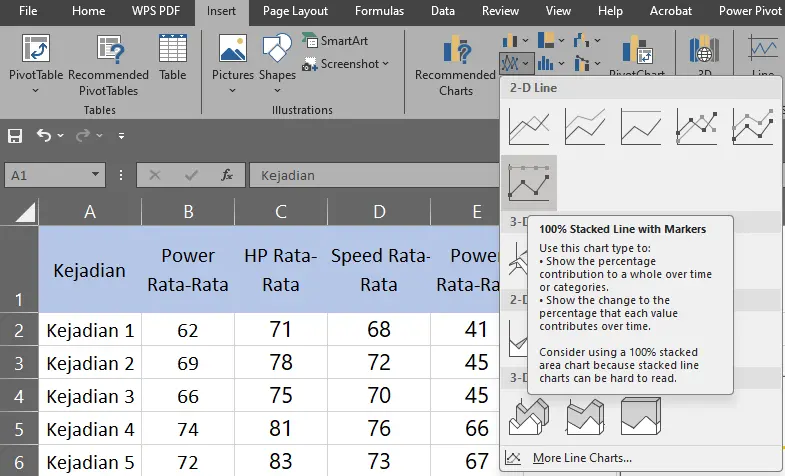Viewport: 785px width, 476px height.
Task: Click the Sparkline Line icon
Action: point(763,49)
